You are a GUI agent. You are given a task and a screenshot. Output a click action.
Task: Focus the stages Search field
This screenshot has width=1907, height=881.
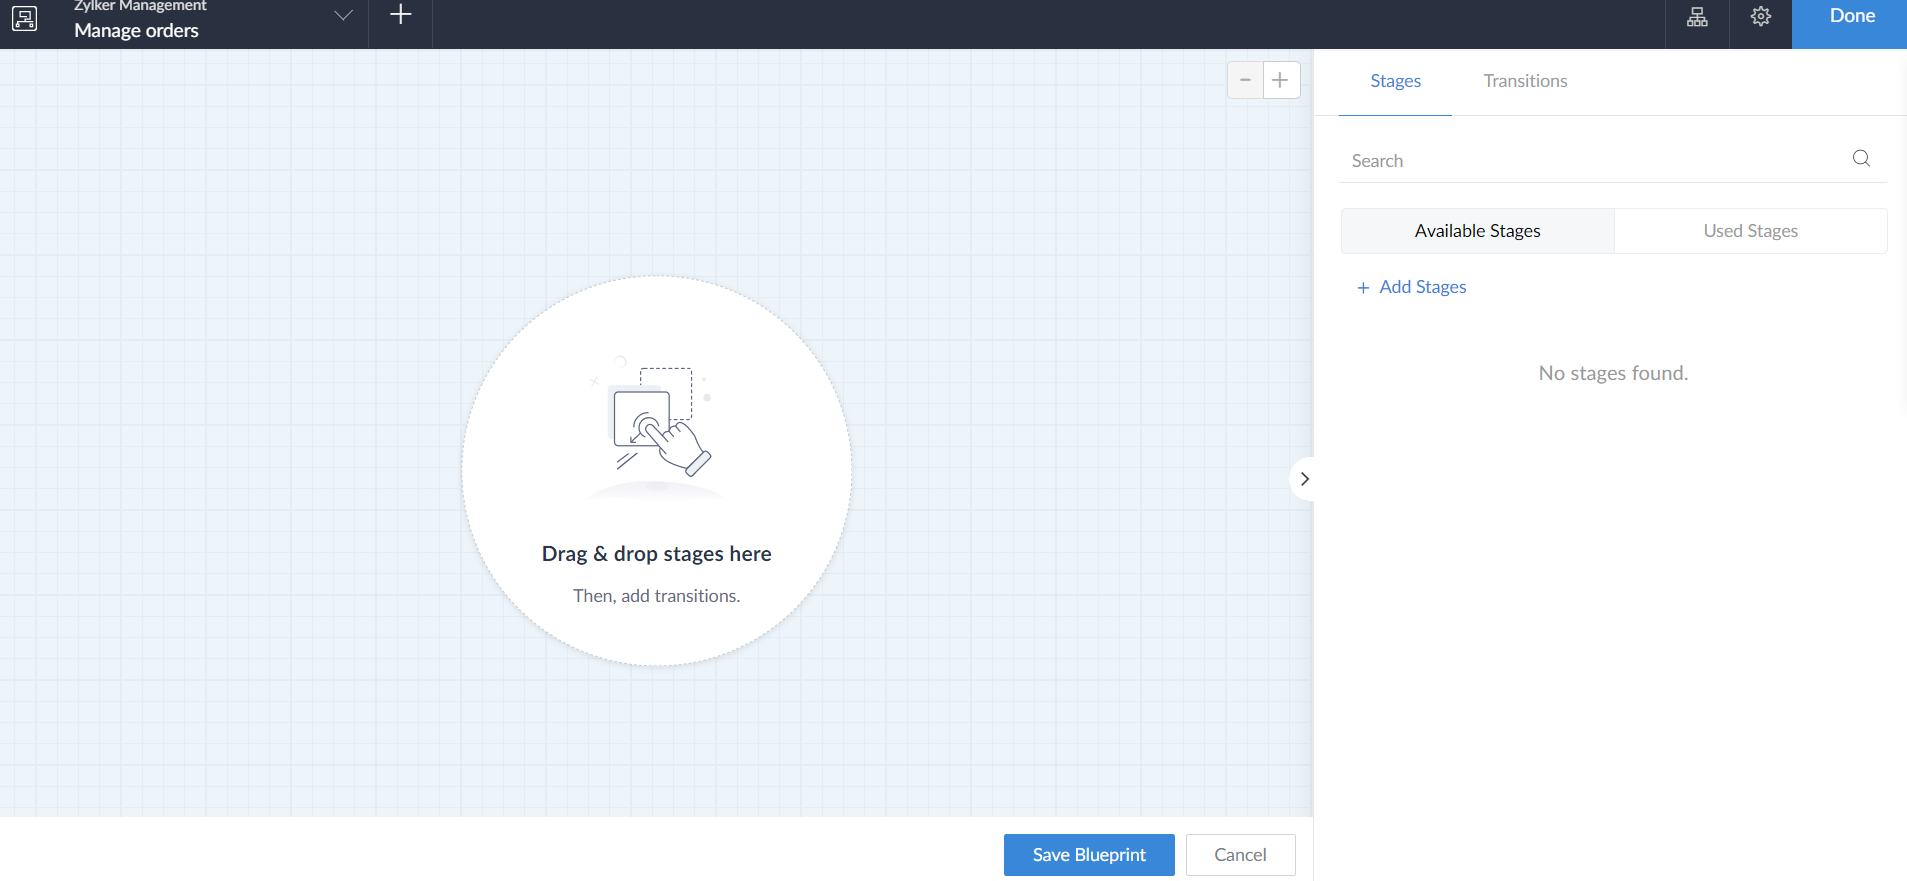point(1590,161)
